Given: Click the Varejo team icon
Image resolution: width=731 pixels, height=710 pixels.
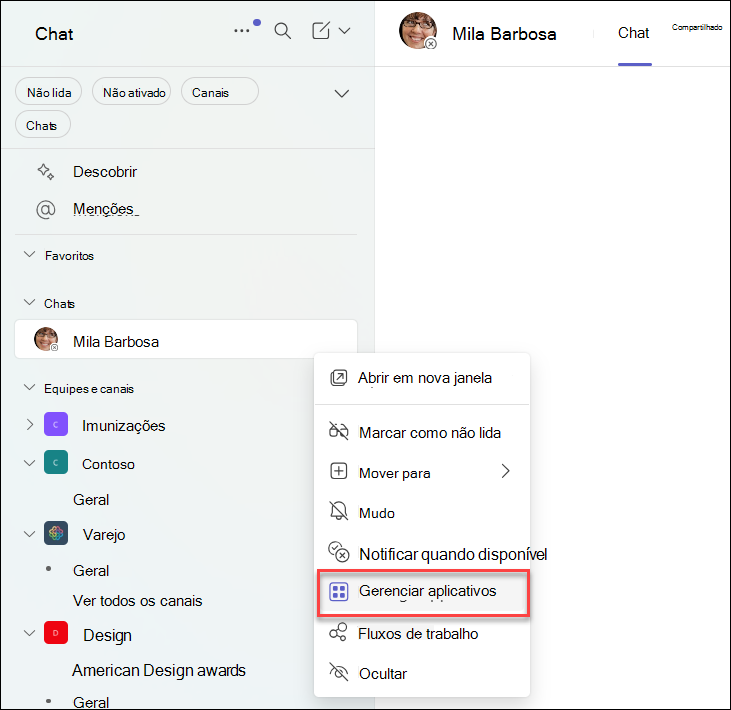Looking at the screenshot, I should (x=56, y=533).
